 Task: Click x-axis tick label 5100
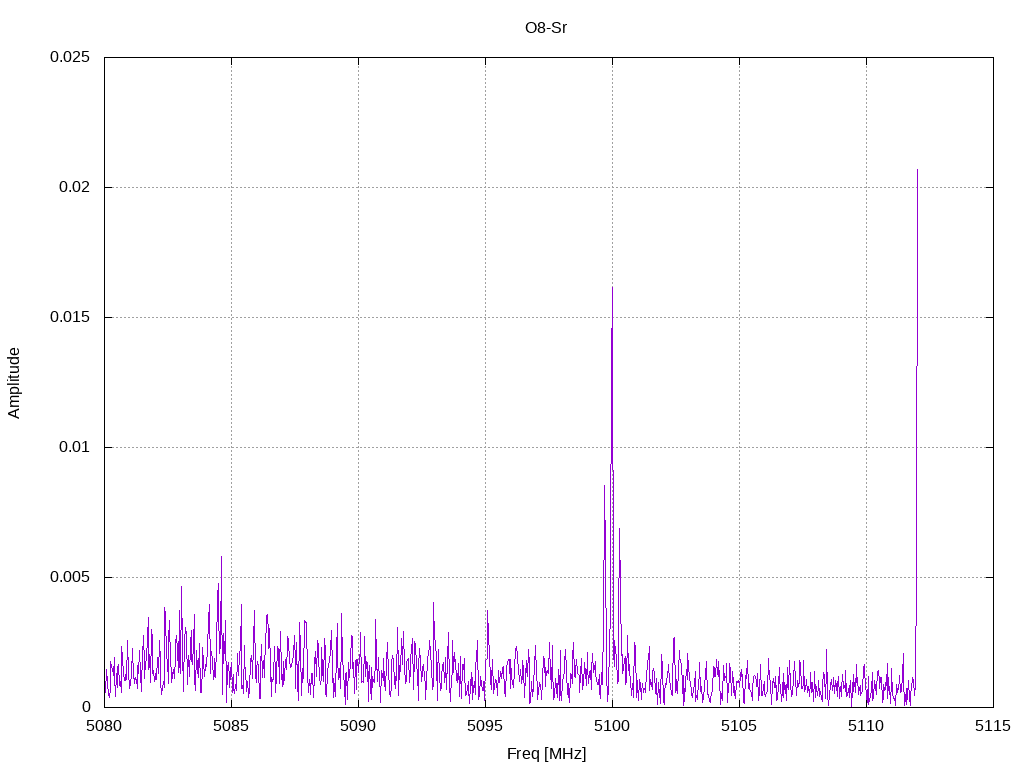(612, 726)
